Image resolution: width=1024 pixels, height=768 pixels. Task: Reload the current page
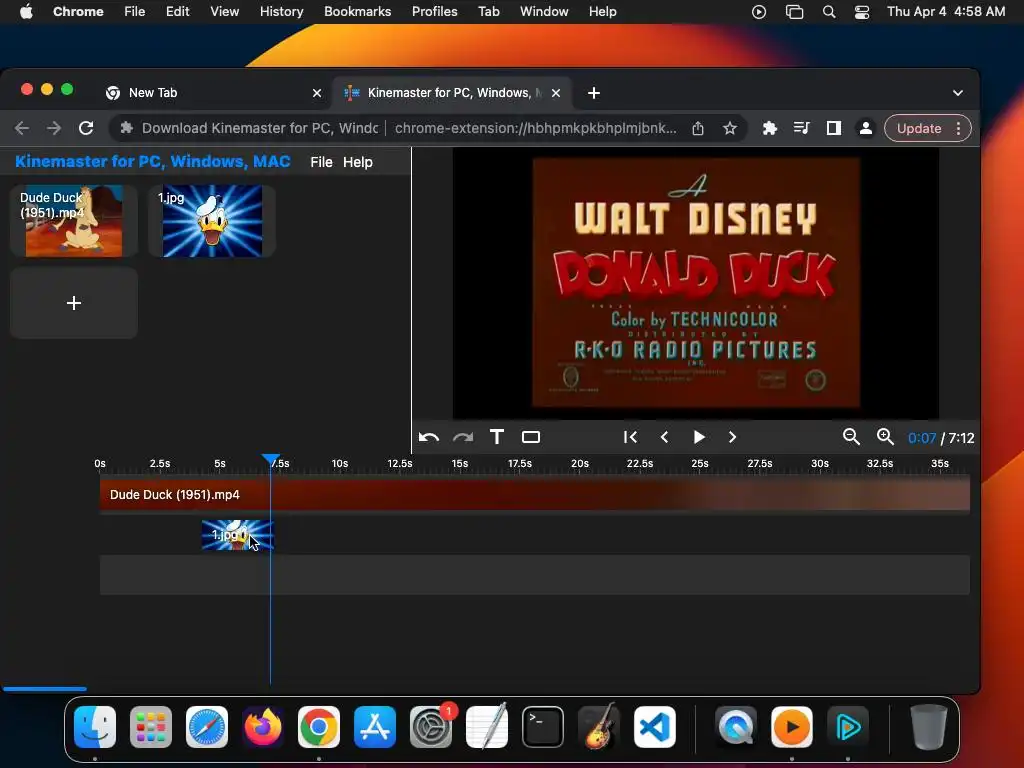86,128
